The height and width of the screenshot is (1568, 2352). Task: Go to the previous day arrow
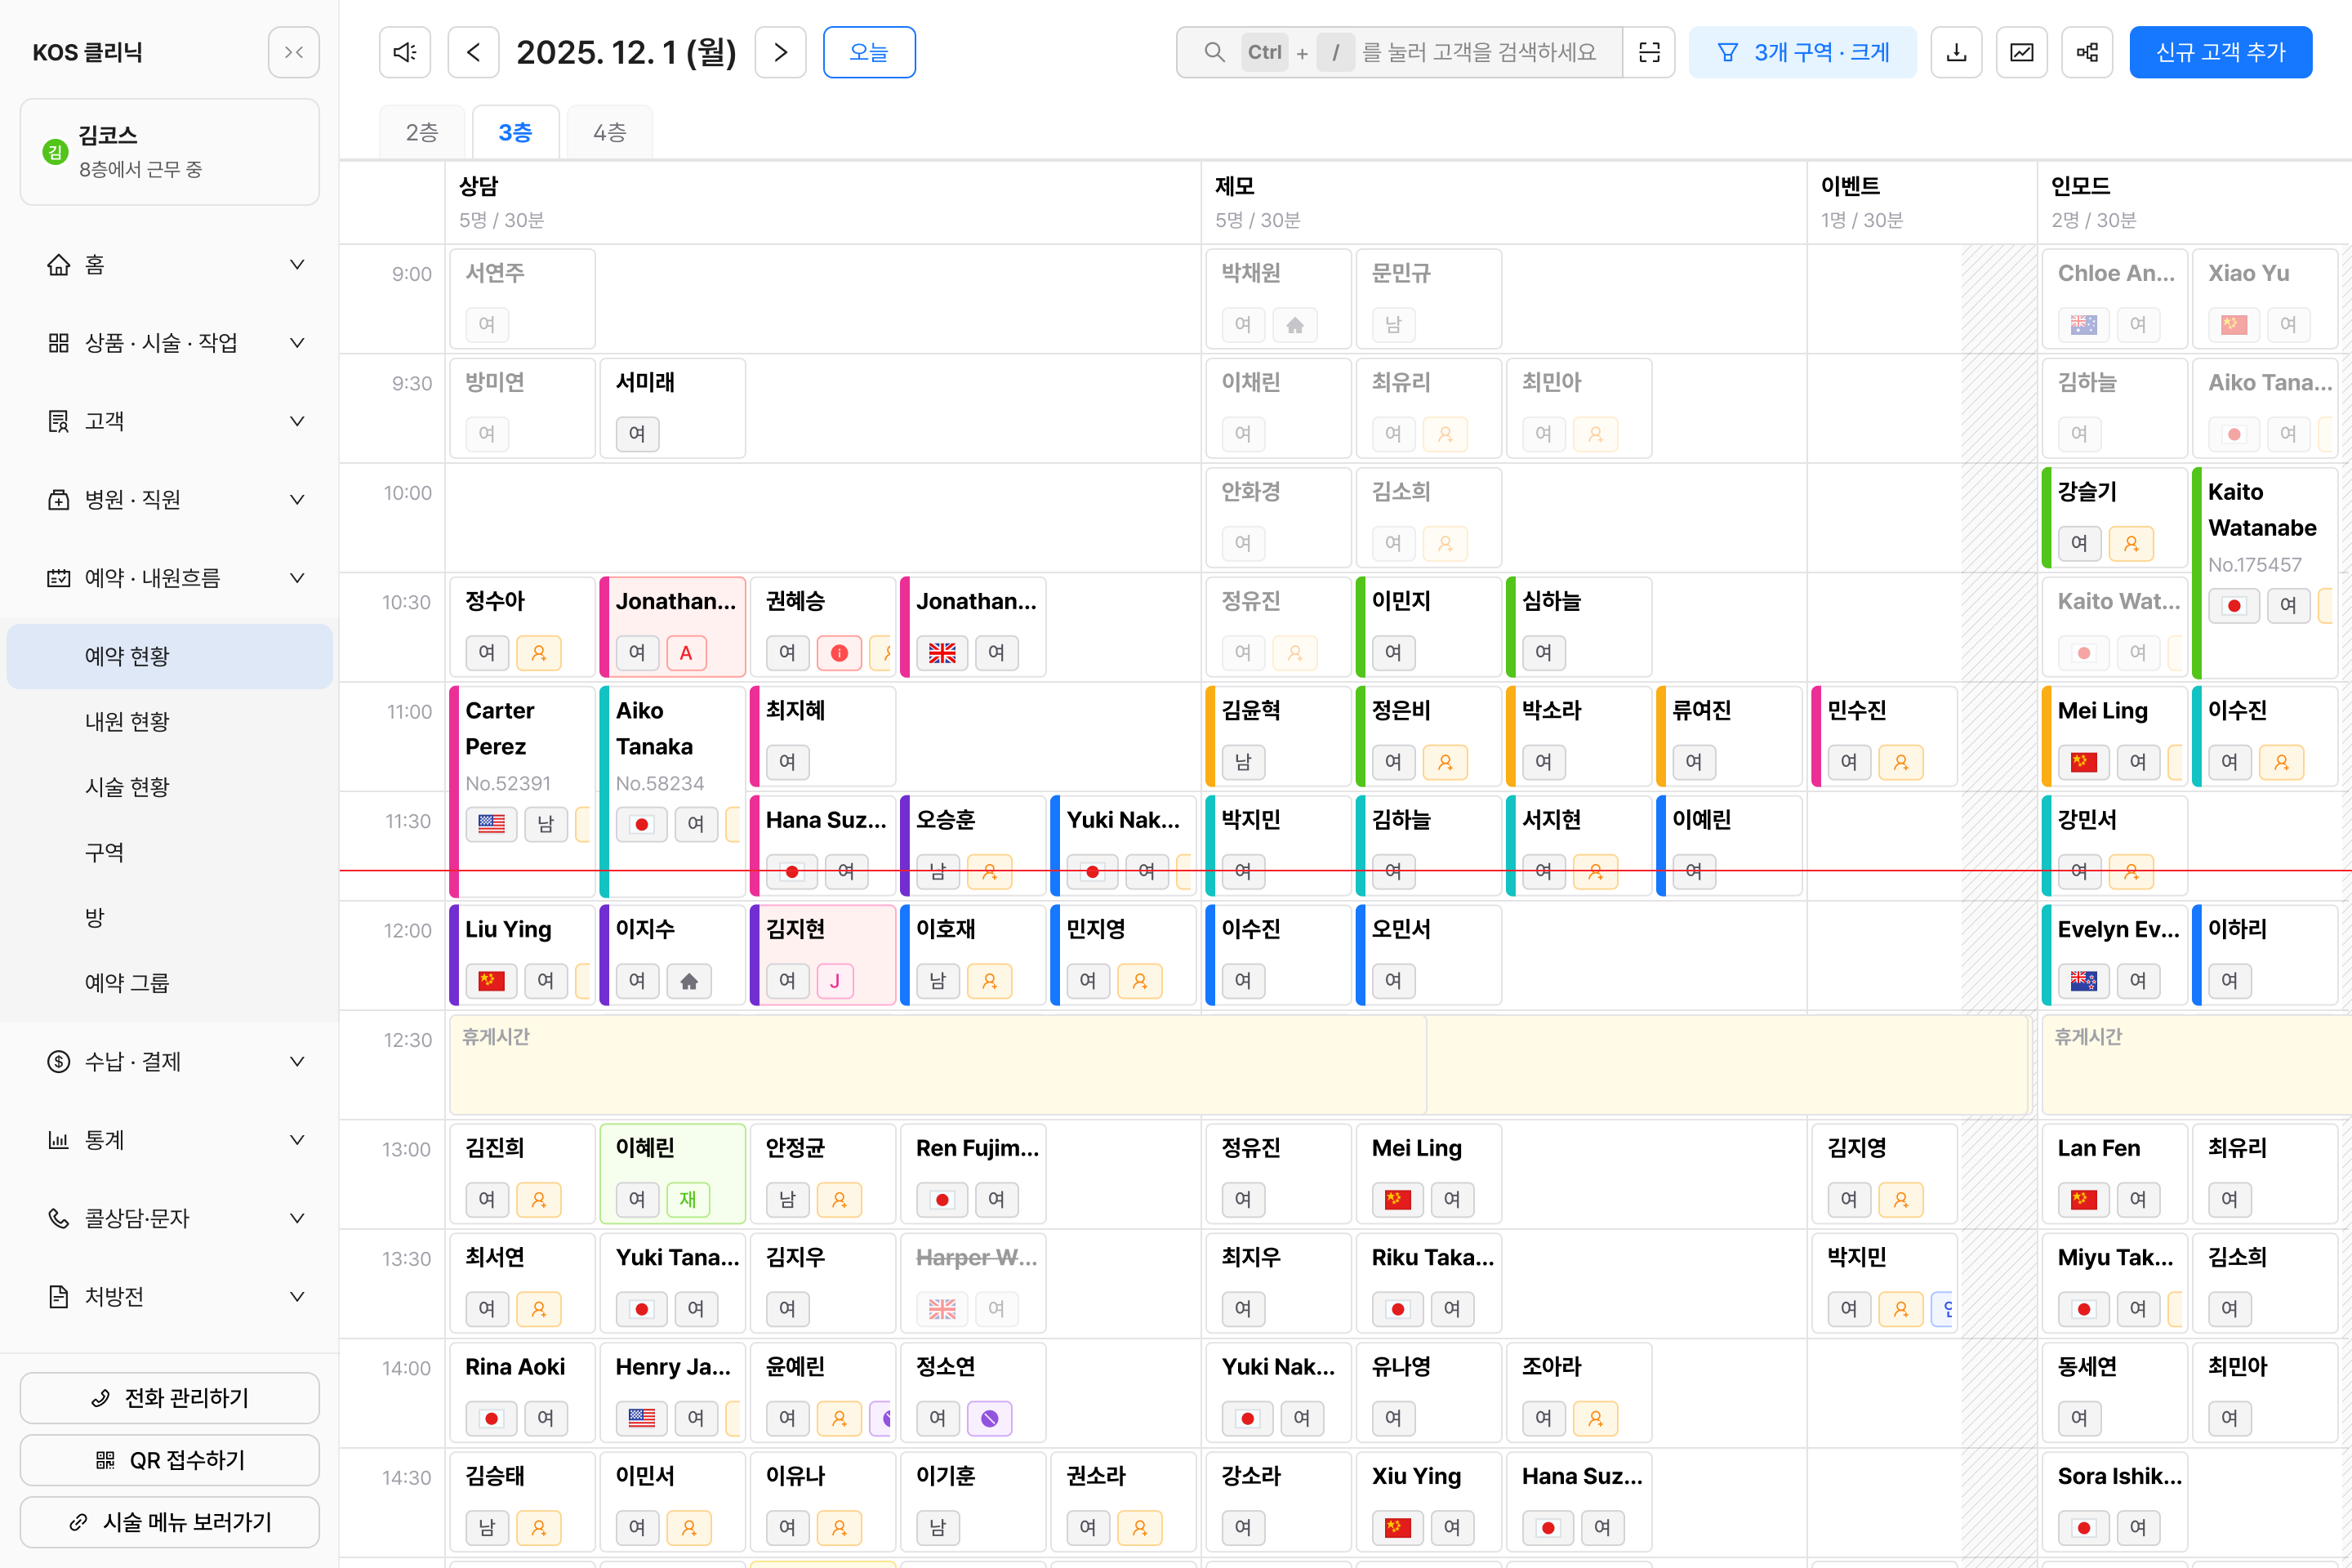click(x=474, y=52)
